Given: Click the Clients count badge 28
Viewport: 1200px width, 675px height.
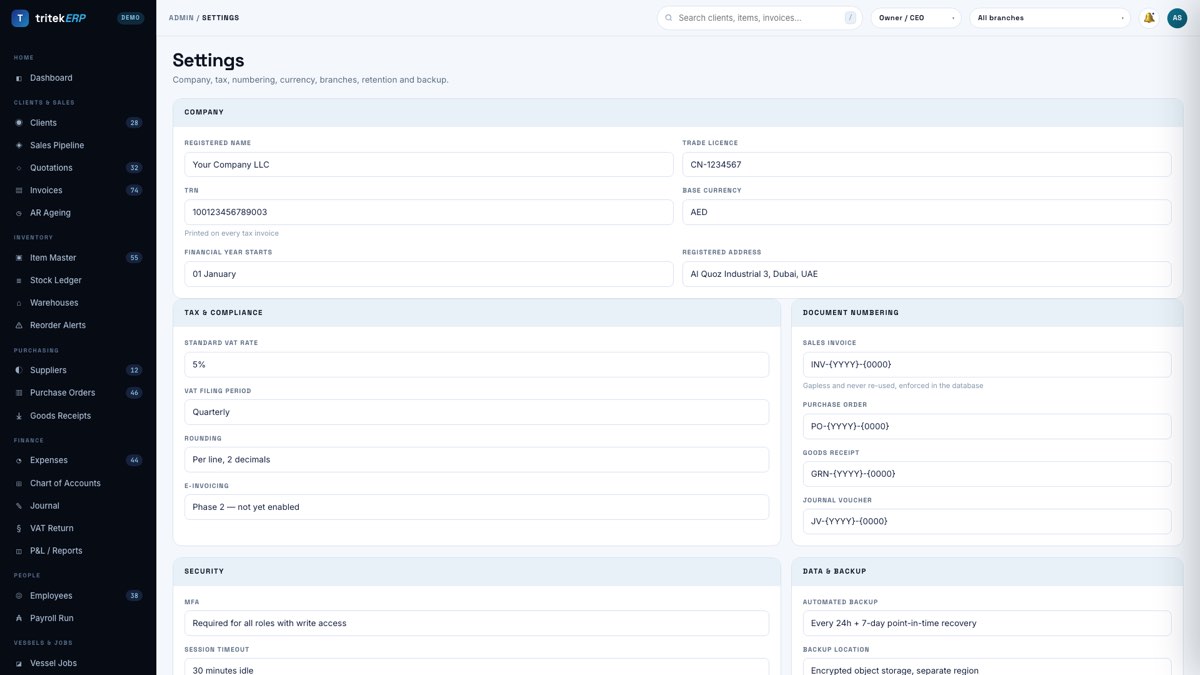Looking at the screenshot, I should coord(134,123).
